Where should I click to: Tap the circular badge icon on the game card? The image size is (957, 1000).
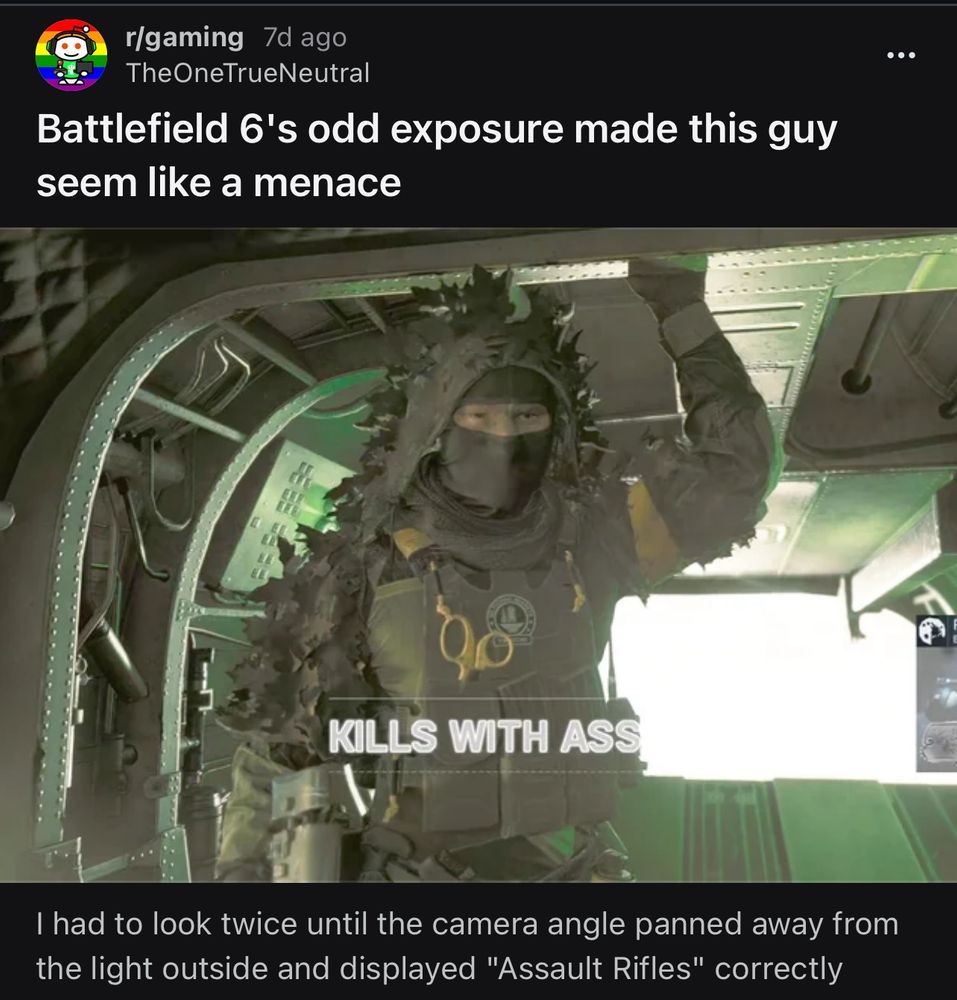tap(931, 630)
